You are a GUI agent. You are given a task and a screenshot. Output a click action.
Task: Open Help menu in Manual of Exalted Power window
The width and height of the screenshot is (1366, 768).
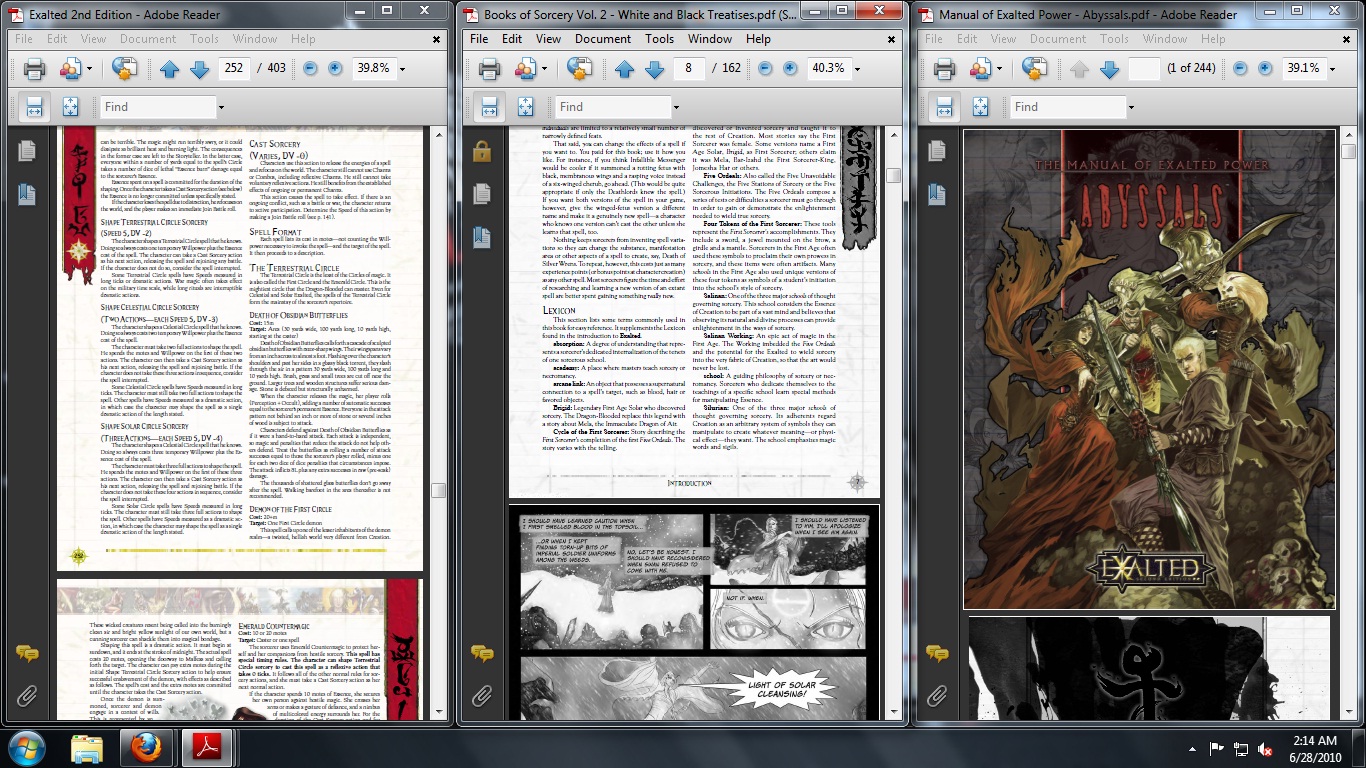[1213, 39]
